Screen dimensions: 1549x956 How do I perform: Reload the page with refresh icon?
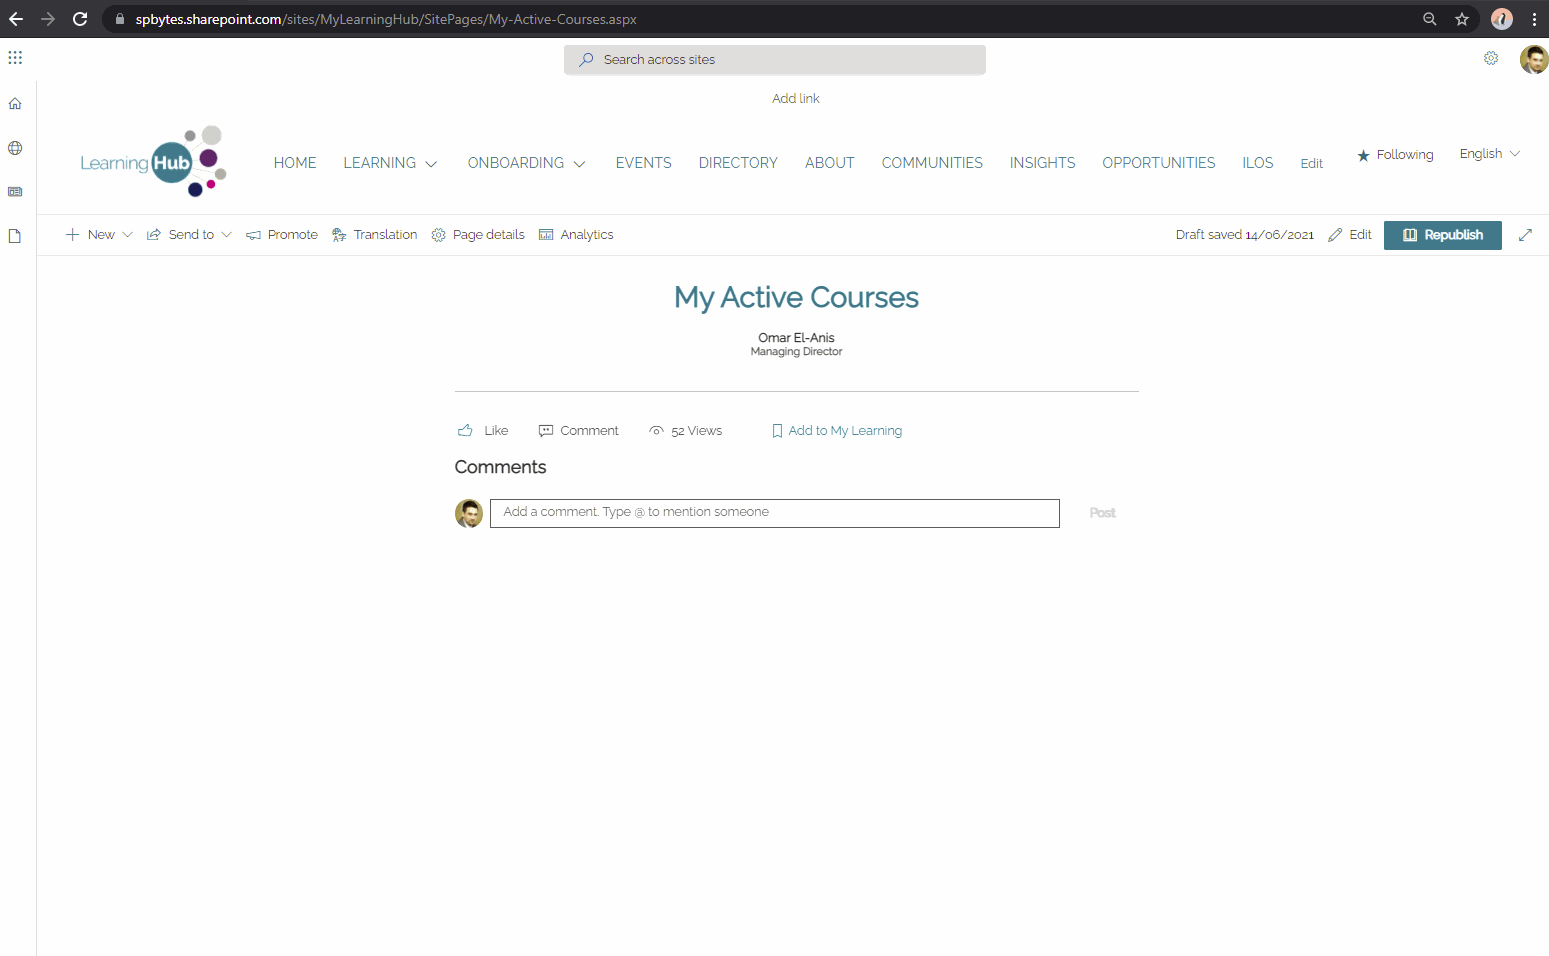click(x=80, y=19)
